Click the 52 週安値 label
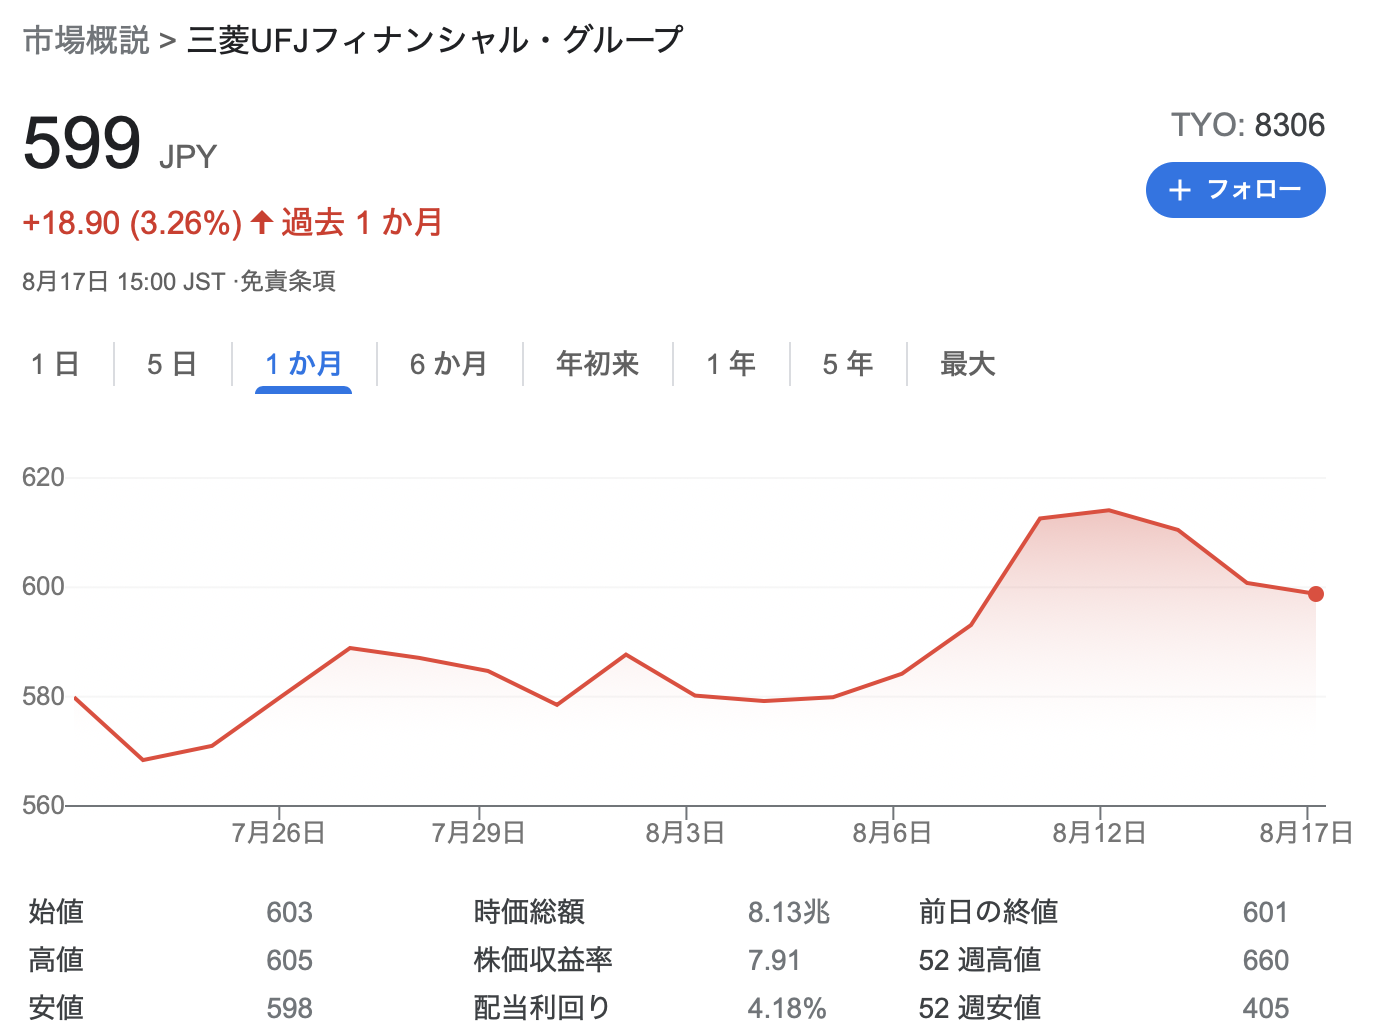The width and height of the screenshot is (1374, 1036). pyautogui.click(x=980, y=1008)
